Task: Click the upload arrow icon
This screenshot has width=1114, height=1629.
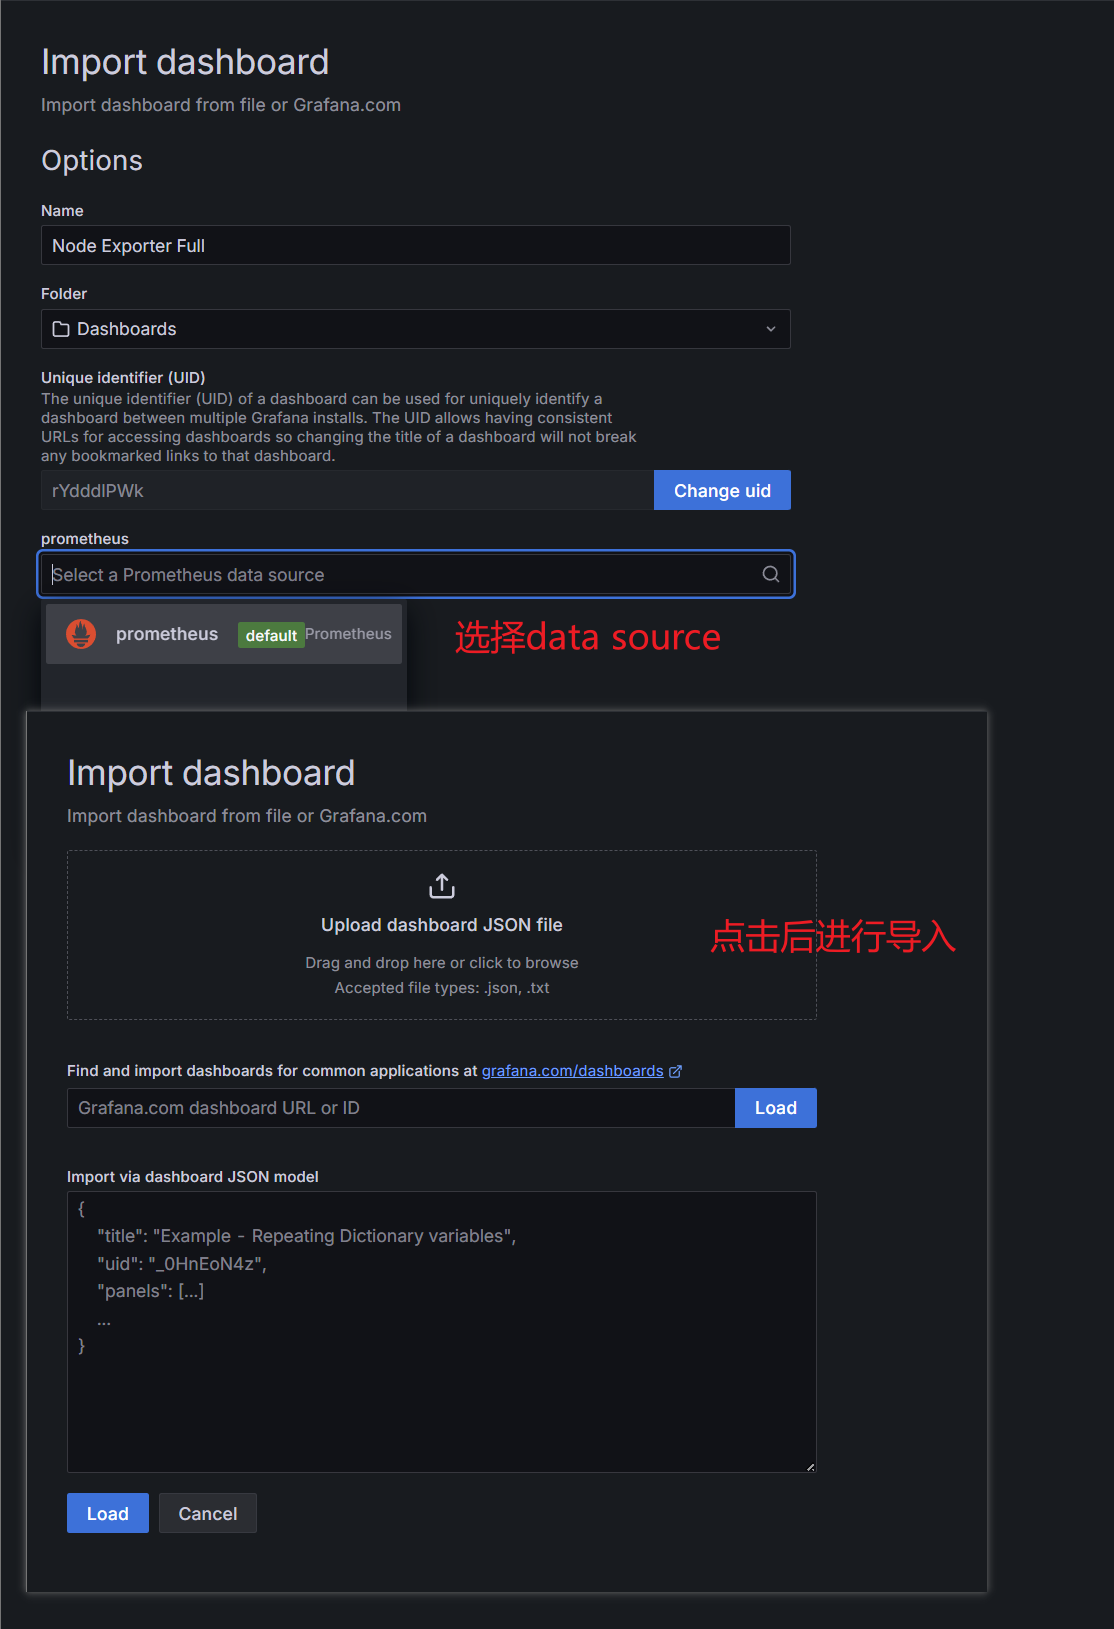Action: [442, 886]
